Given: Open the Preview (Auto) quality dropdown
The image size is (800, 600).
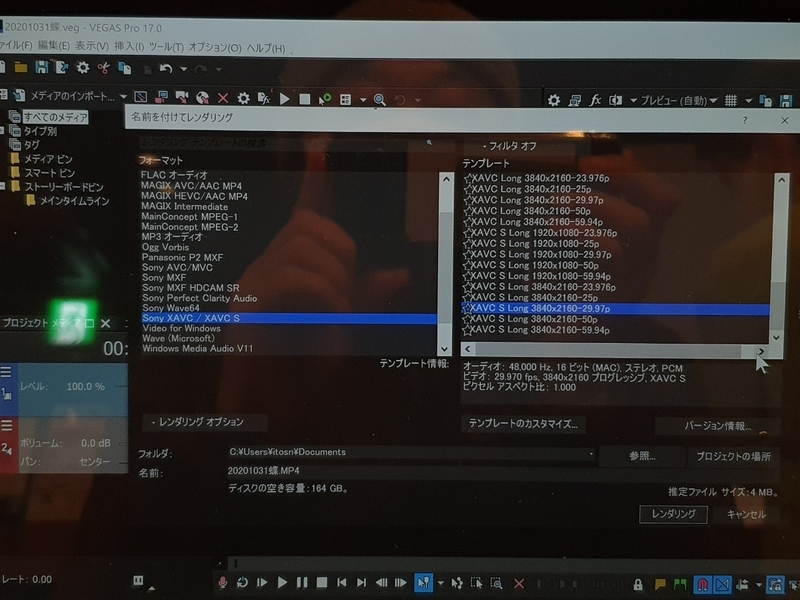Looking at the screenshot, I should click(679, 101).
